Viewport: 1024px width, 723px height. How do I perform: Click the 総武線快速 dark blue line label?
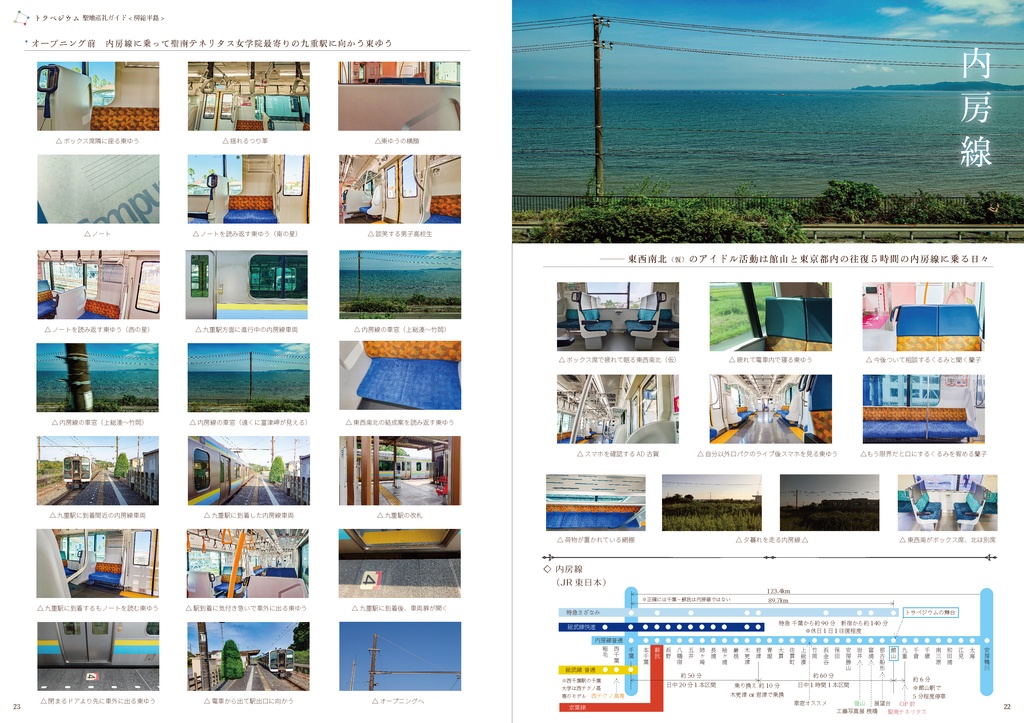tap(581, 628)
